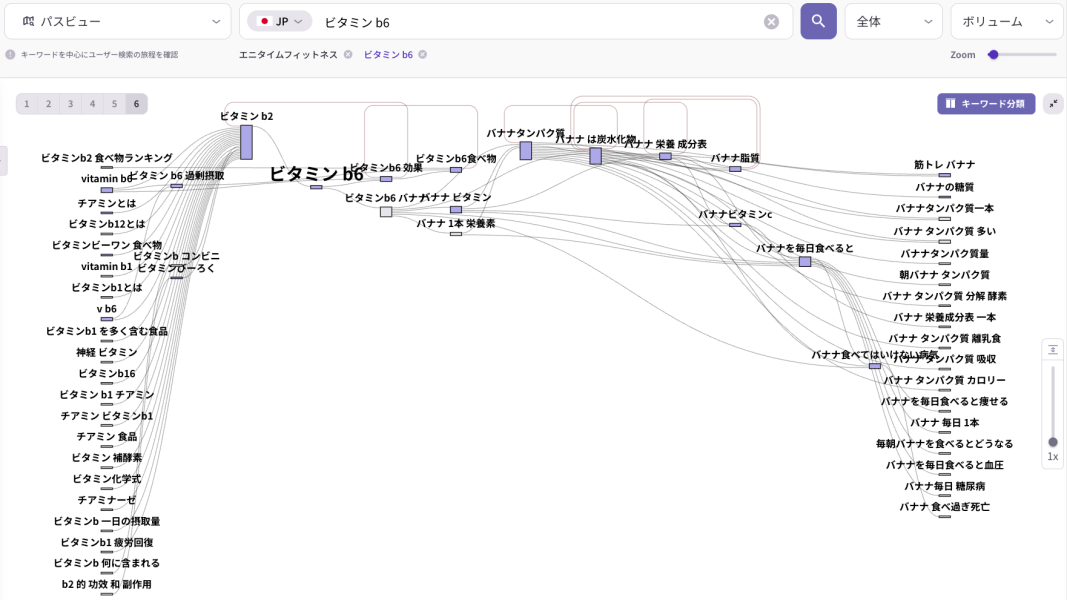This screenshot has height=600, width=1067.
Task: Remove the ビタミン b6 history chip
Action: (x=423, y=55)
